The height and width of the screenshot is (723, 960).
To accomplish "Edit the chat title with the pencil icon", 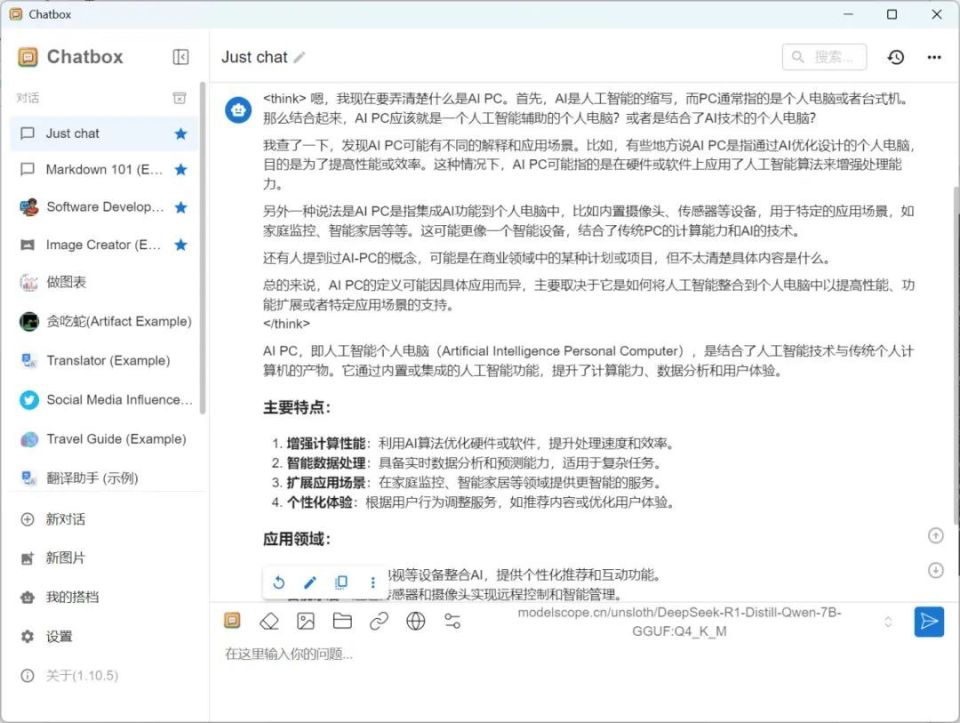I will [299, 58].
